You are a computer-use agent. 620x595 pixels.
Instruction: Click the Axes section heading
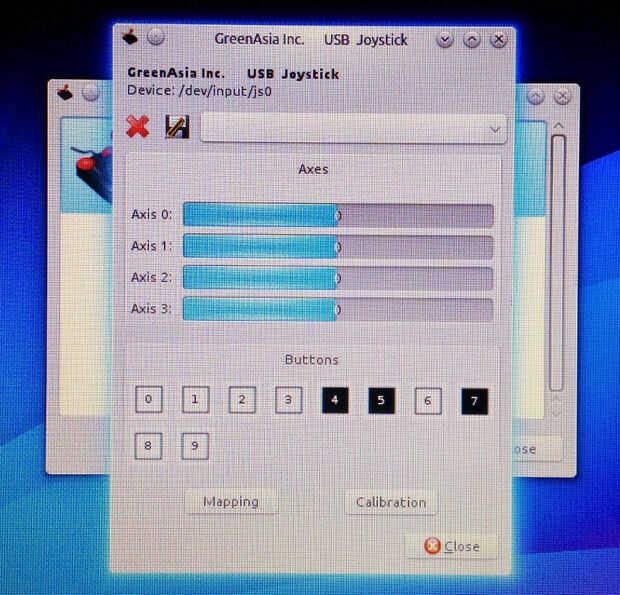[x=313, y=169]
